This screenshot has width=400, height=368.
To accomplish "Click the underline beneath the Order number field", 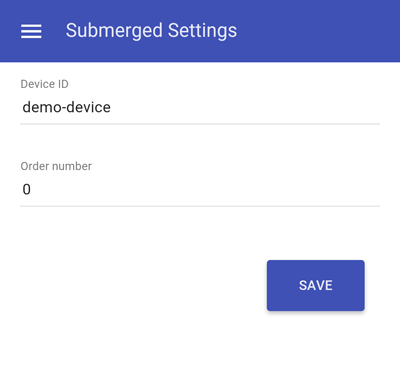I will coord(200,206).
